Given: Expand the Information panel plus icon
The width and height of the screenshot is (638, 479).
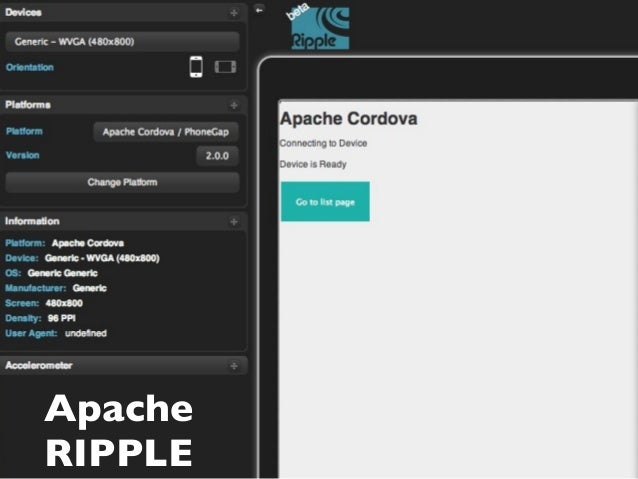Looking at the screenshot, I should pyautogui.click(x=234, y=222).
